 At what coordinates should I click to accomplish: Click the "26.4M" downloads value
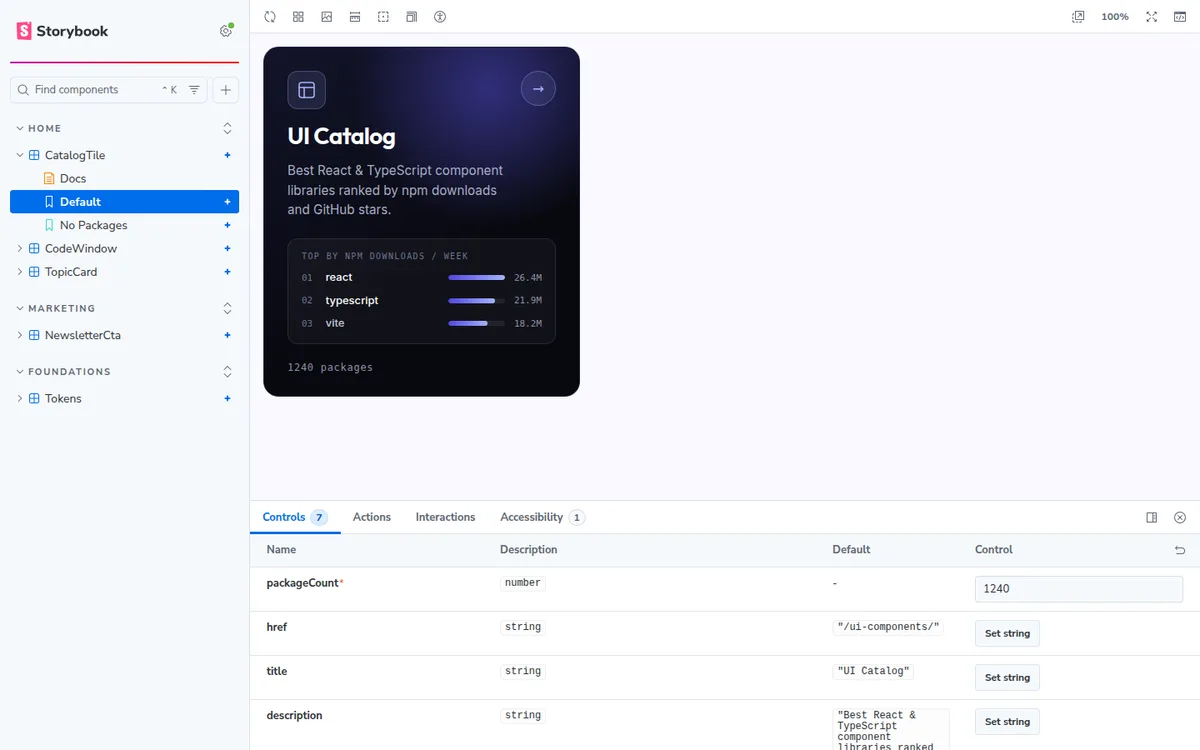coord(528,277)
